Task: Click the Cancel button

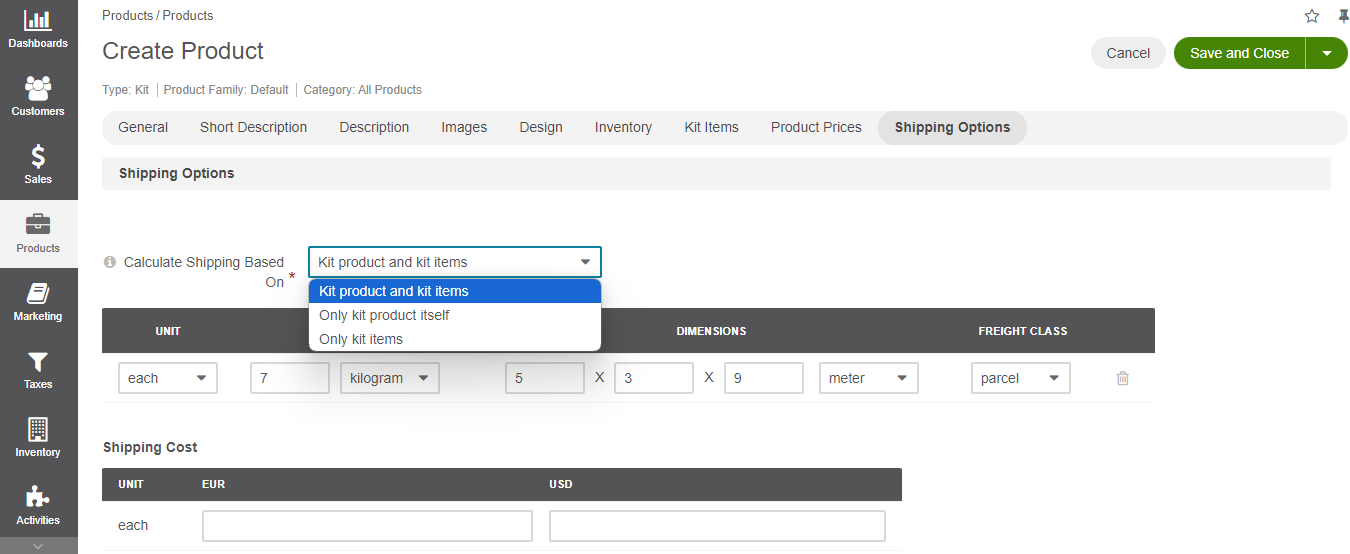Action: tap(1128, 53)
